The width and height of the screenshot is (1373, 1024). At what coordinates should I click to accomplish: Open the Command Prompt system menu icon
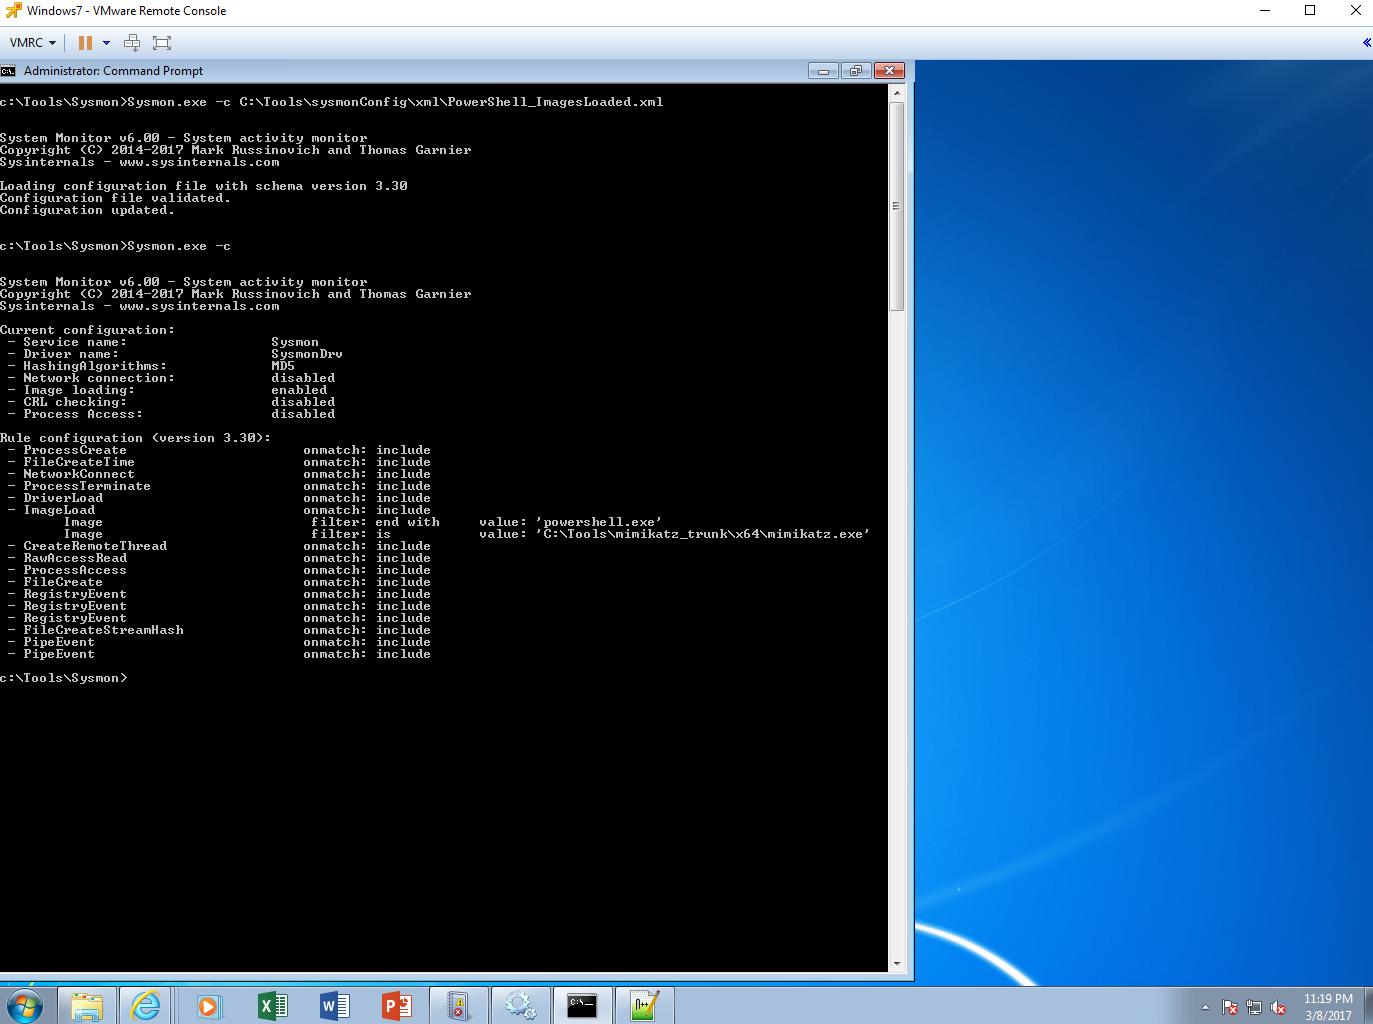tap(8, 71)
